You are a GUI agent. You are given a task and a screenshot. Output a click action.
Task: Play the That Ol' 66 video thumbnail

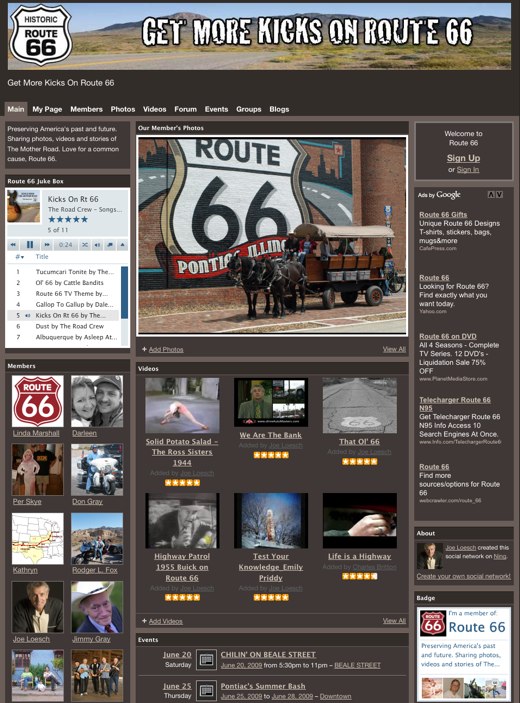(x=360, y=405)
